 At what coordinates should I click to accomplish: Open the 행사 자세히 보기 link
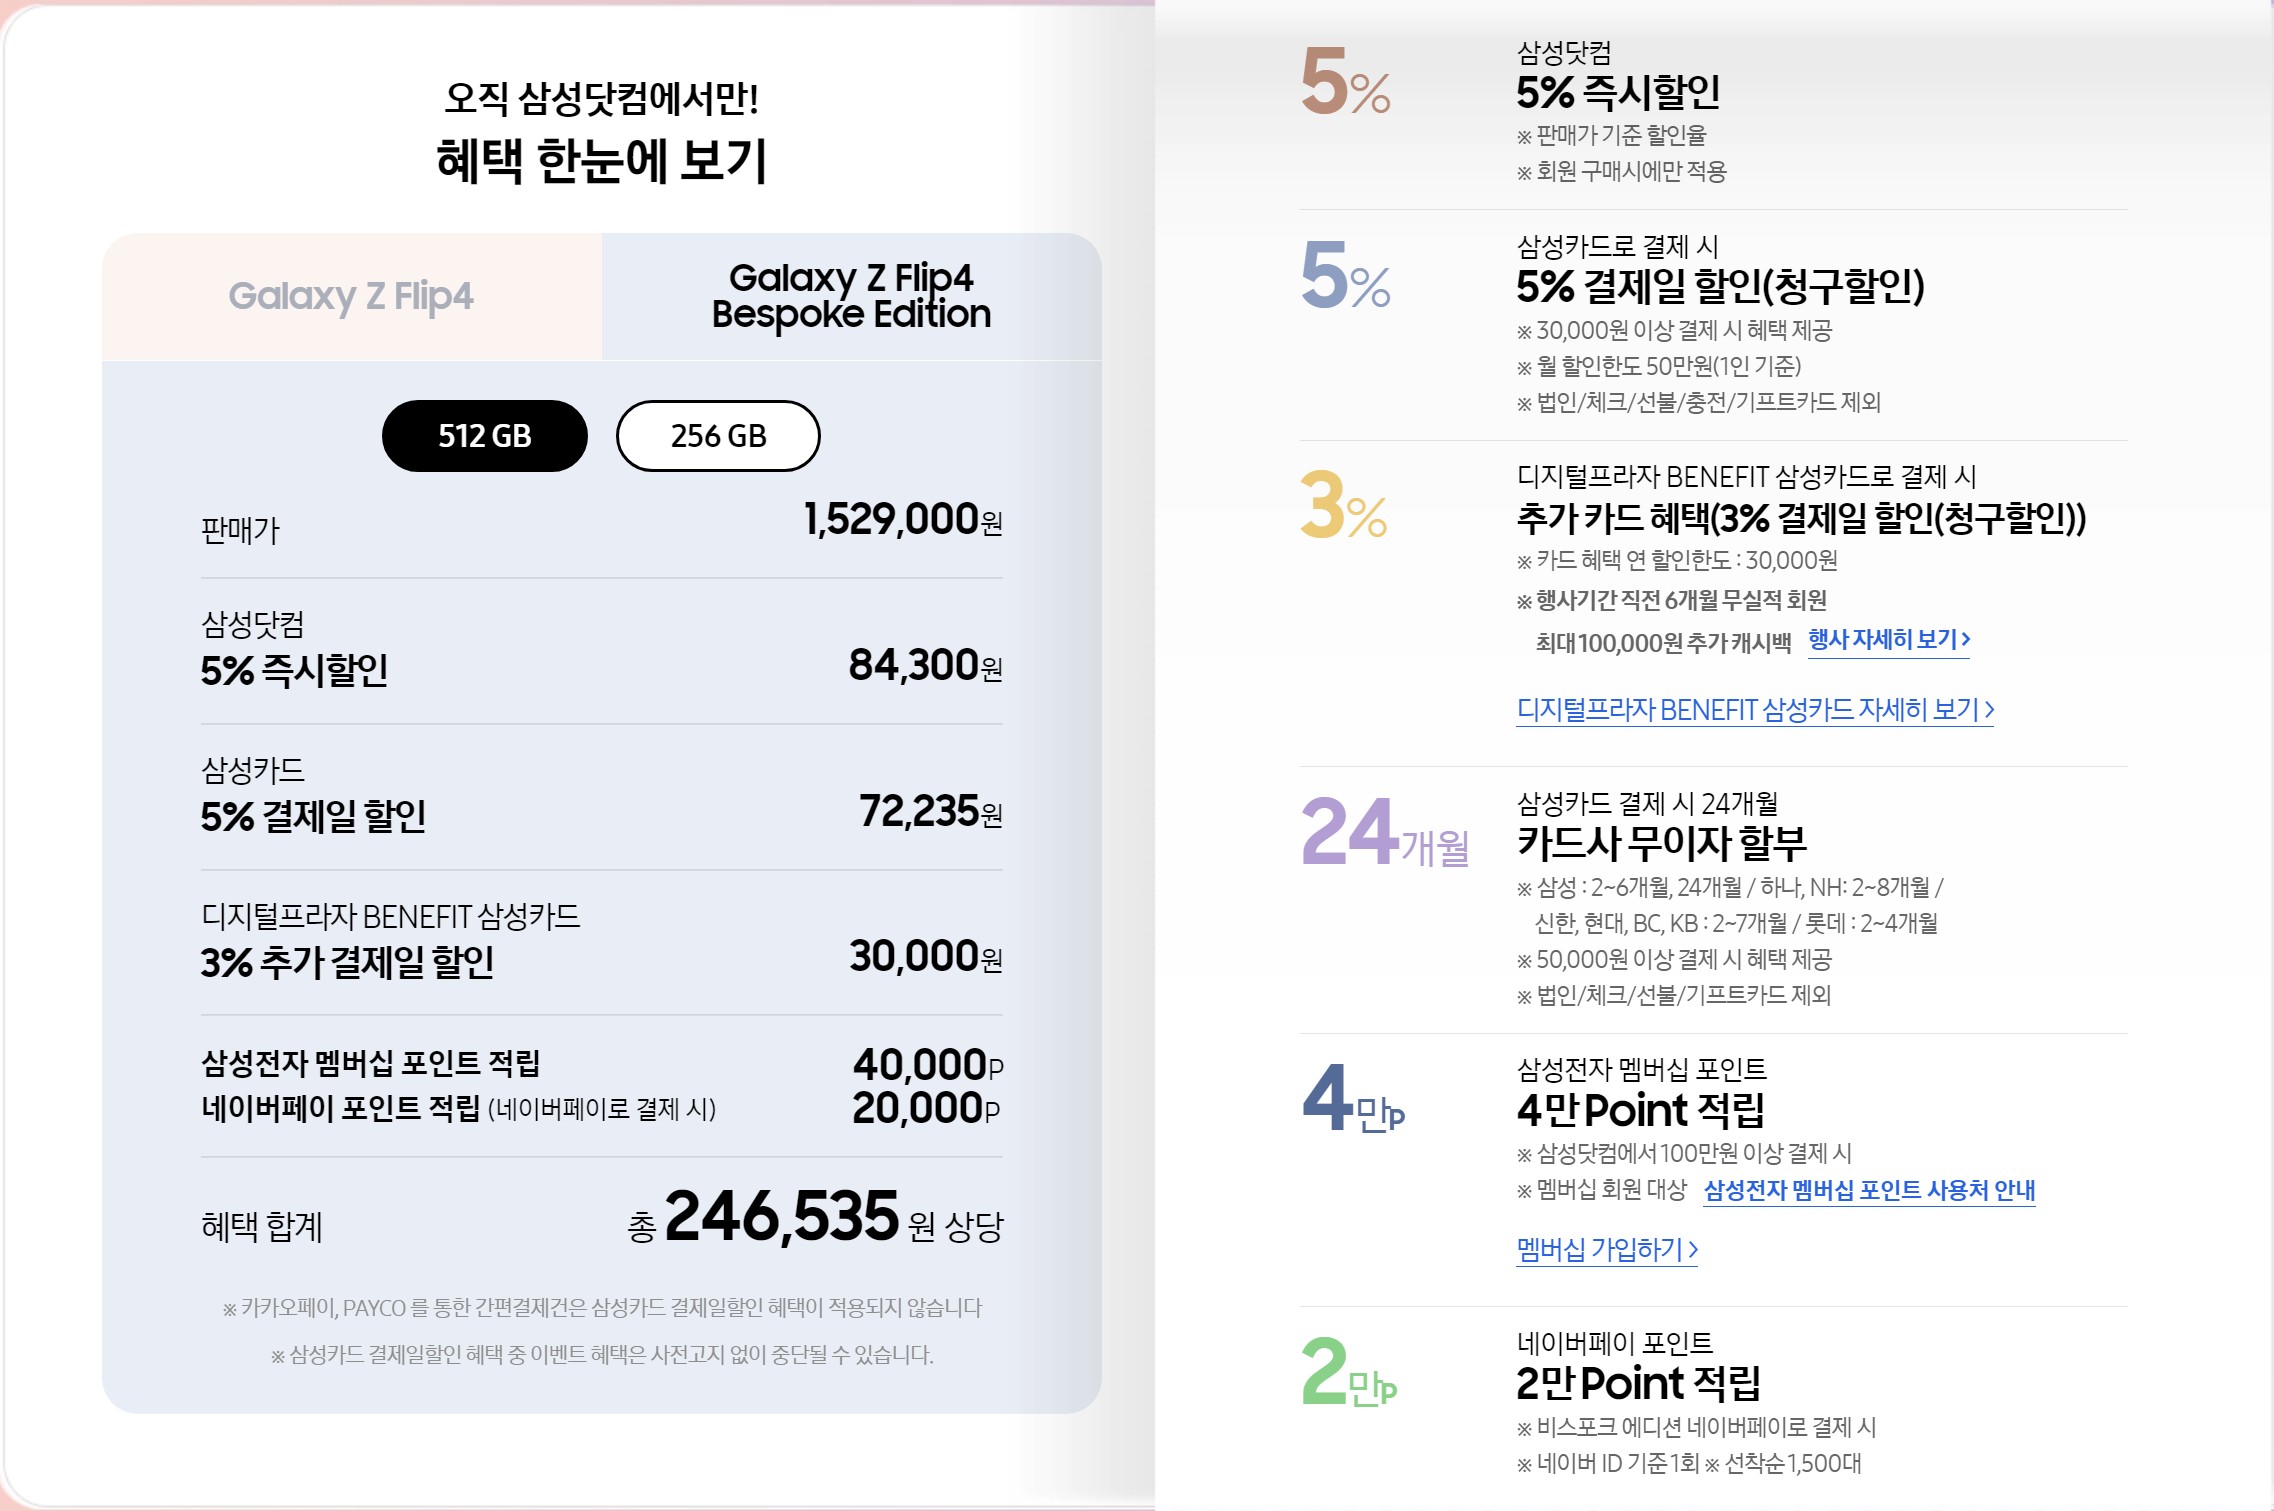[1889, 640]
